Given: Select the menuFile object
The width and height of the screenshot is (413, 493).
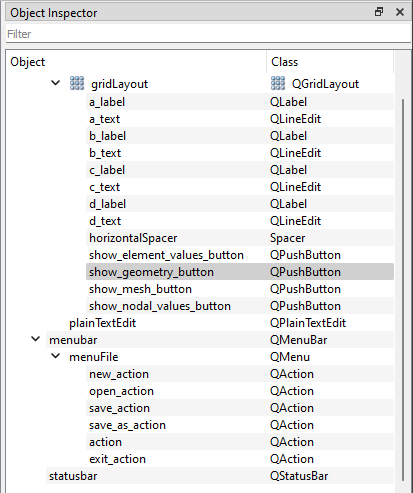Looking at the screenshot, I should point(94,357).
